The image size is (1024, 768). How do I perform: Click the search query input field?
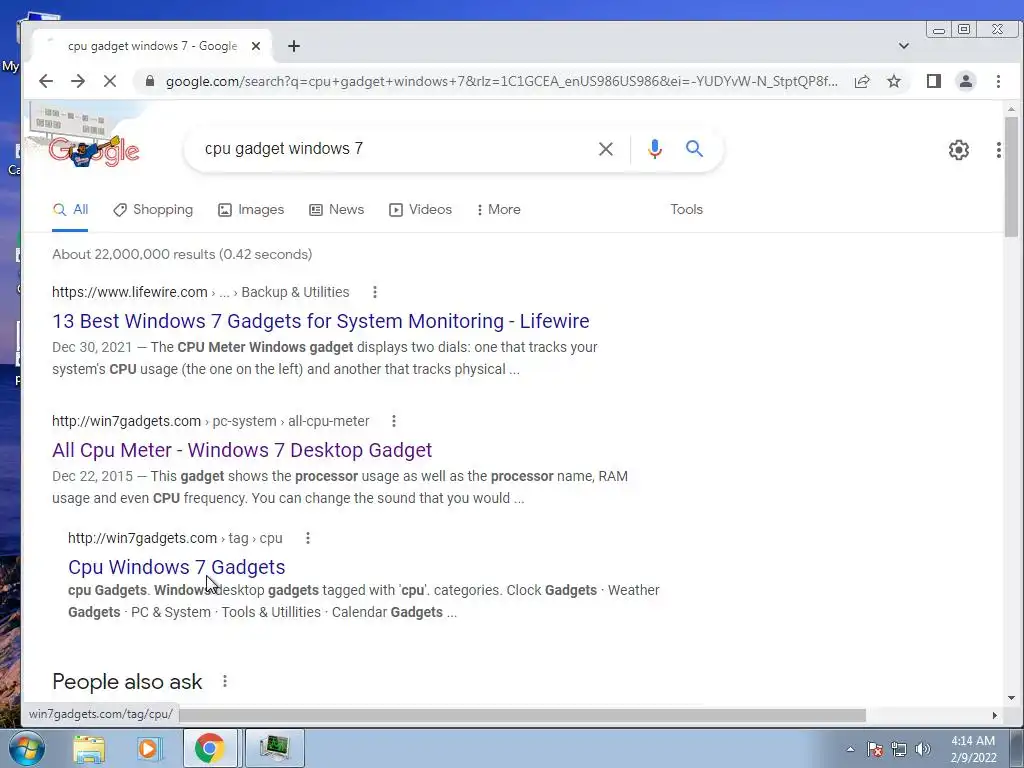pyautogui.click(x=392, y=149)
